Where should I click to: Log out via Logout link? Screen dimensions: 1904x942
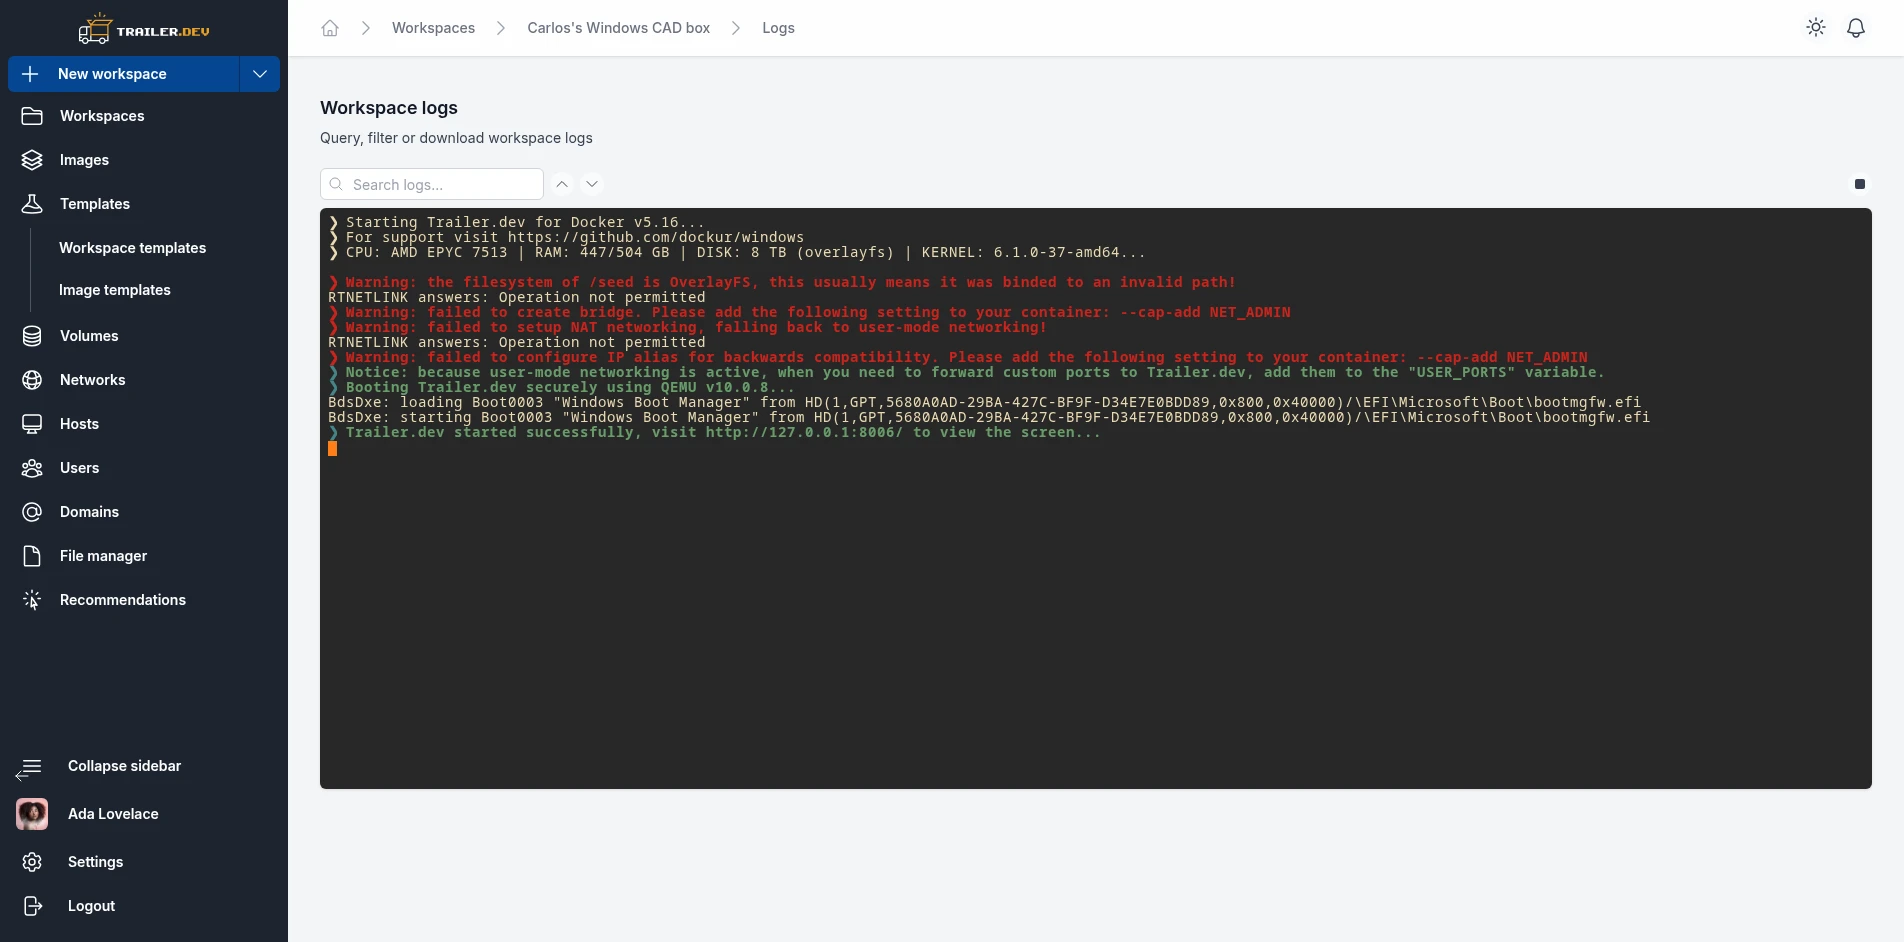[144, 906]
